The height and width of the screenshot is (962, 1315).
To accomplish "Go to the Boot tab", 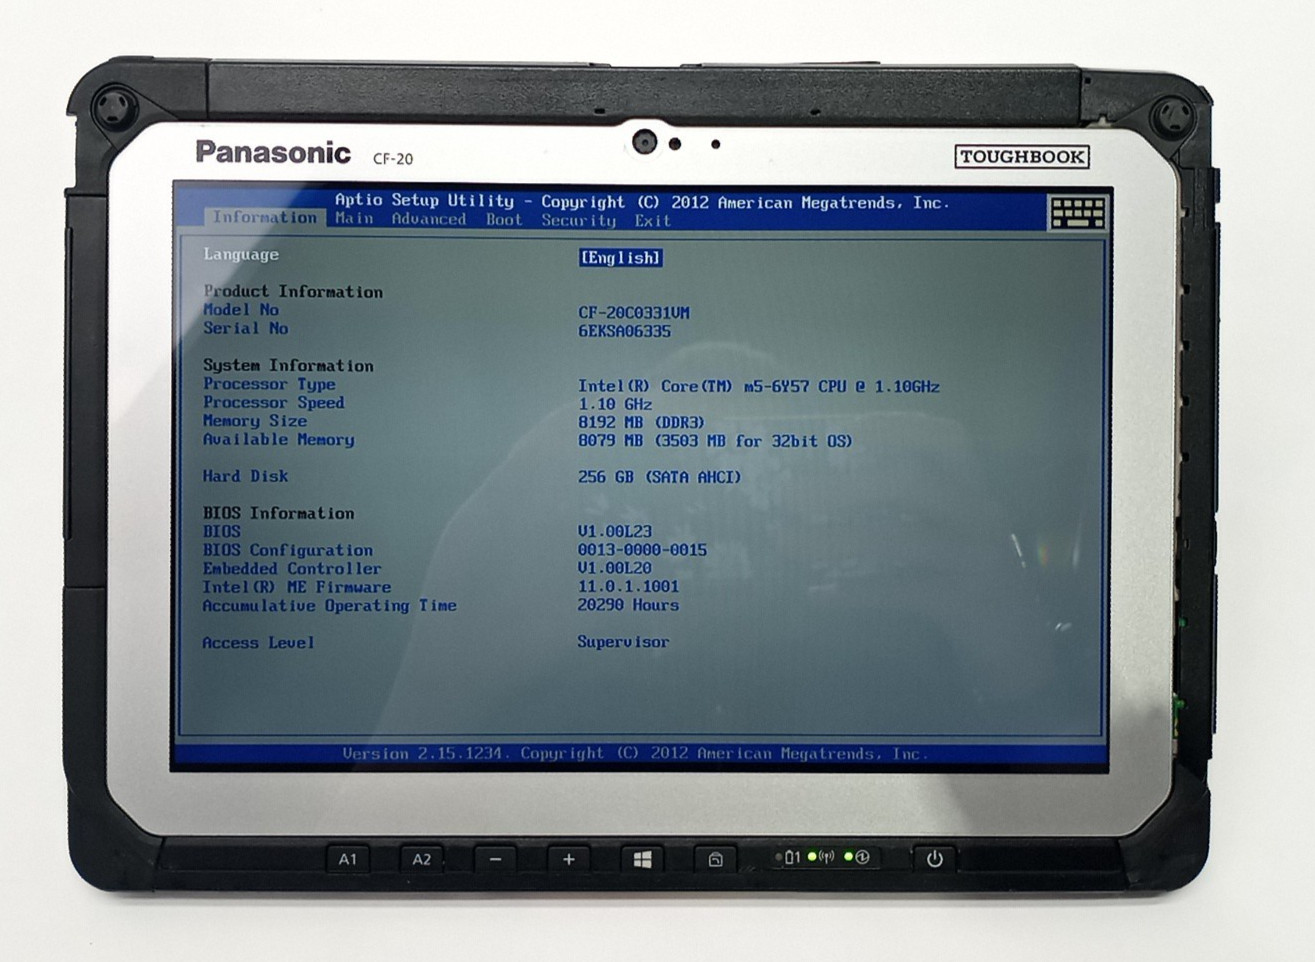I will click(504, 220).
